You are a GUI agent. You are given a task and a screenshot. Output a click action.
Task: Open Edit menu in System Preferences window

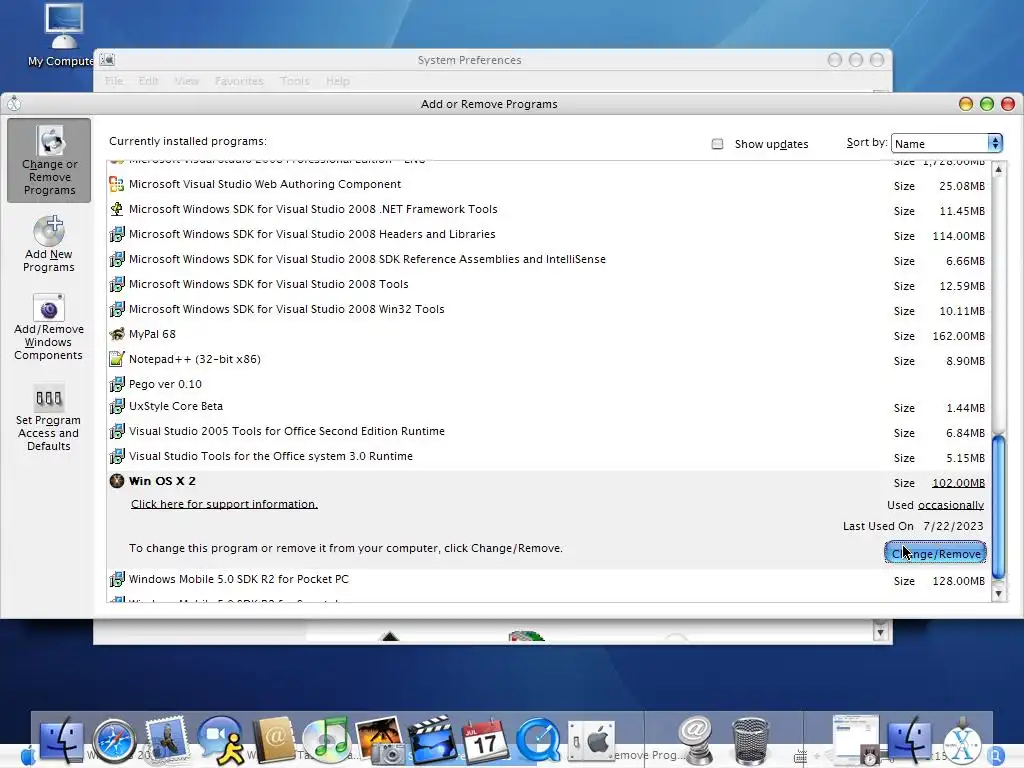[148, 81]
